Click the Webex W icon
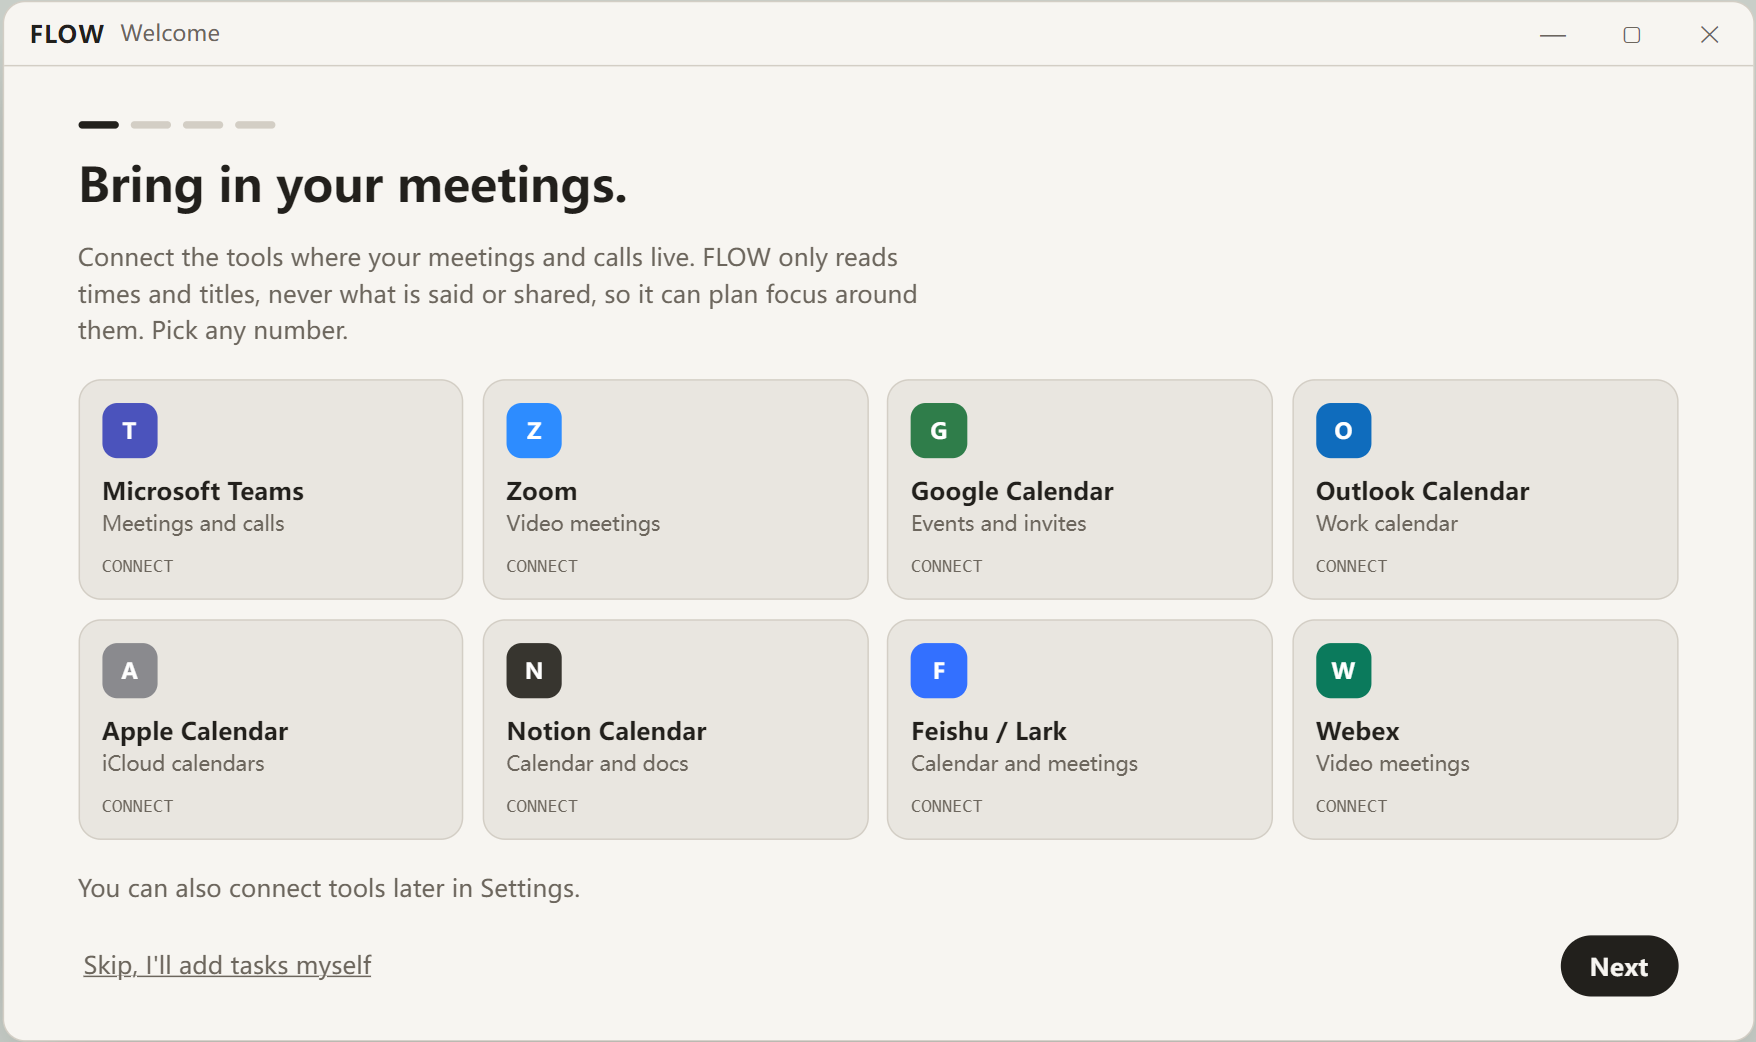The width and height of the screenshot is (1756, 1042). coord(1344,670)
